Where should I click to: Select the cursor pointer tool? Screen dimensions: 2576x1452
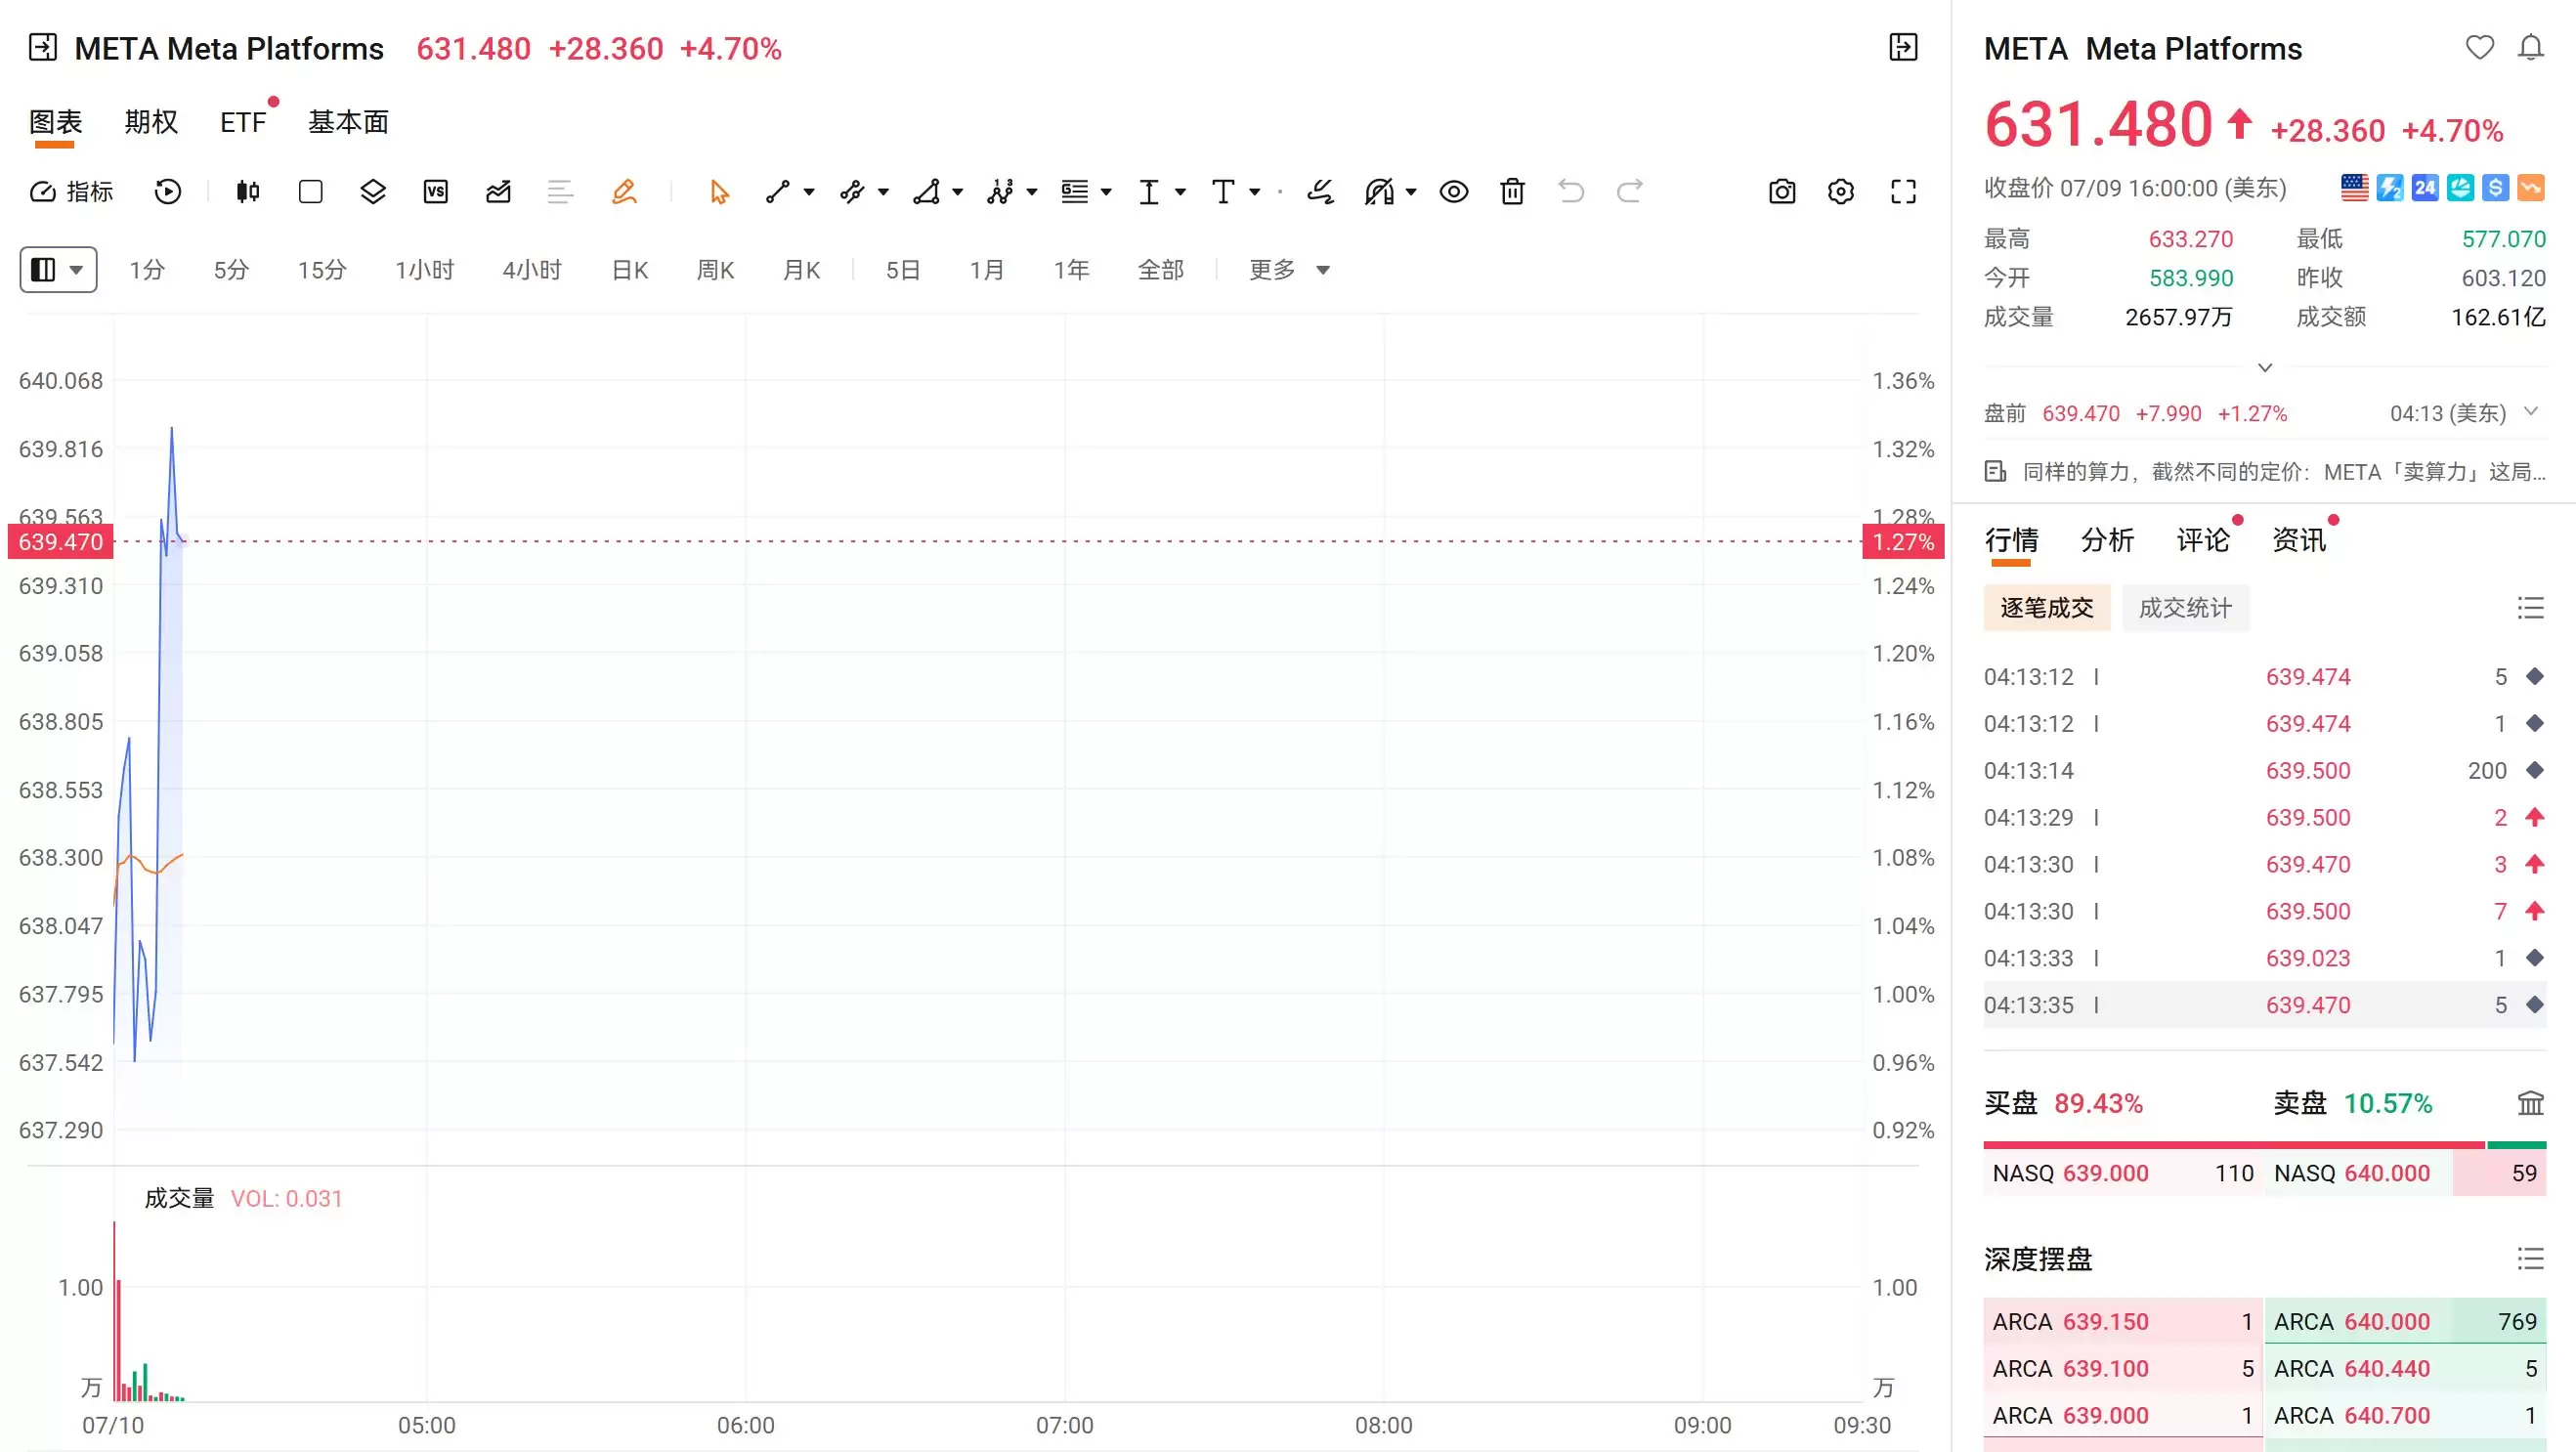[x=719, y=191]
